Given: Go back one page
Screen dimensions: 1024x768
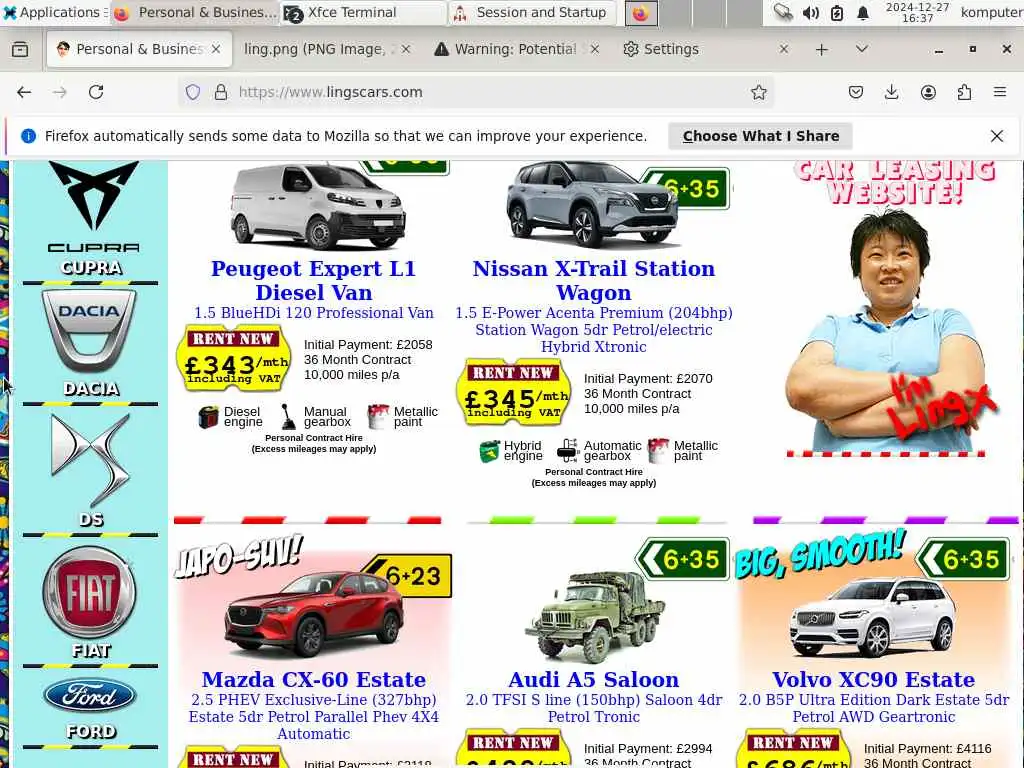Looking at the screenshot, I should point(24,92).
